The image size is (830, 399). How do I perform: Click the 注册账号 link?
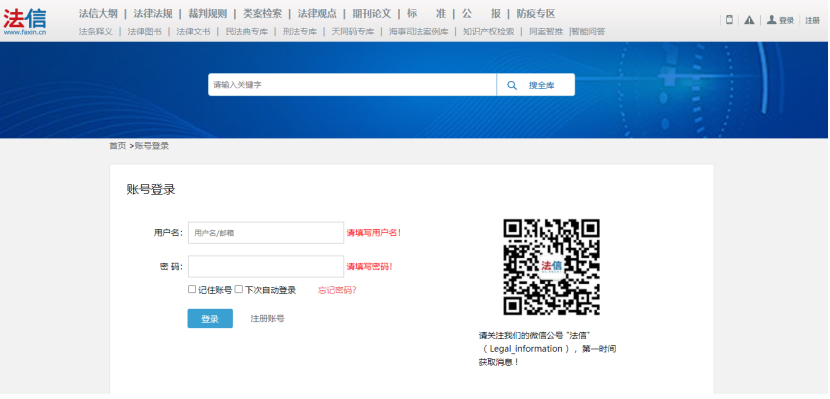(267, 319)
